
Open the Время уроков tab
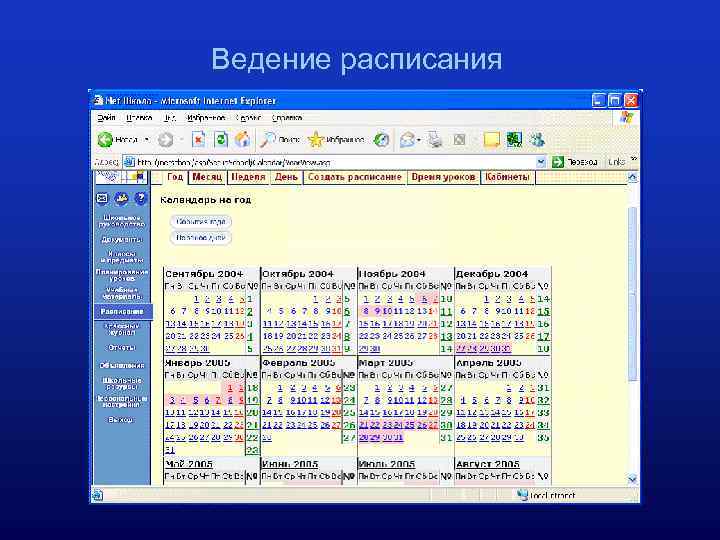click(443, 177)
